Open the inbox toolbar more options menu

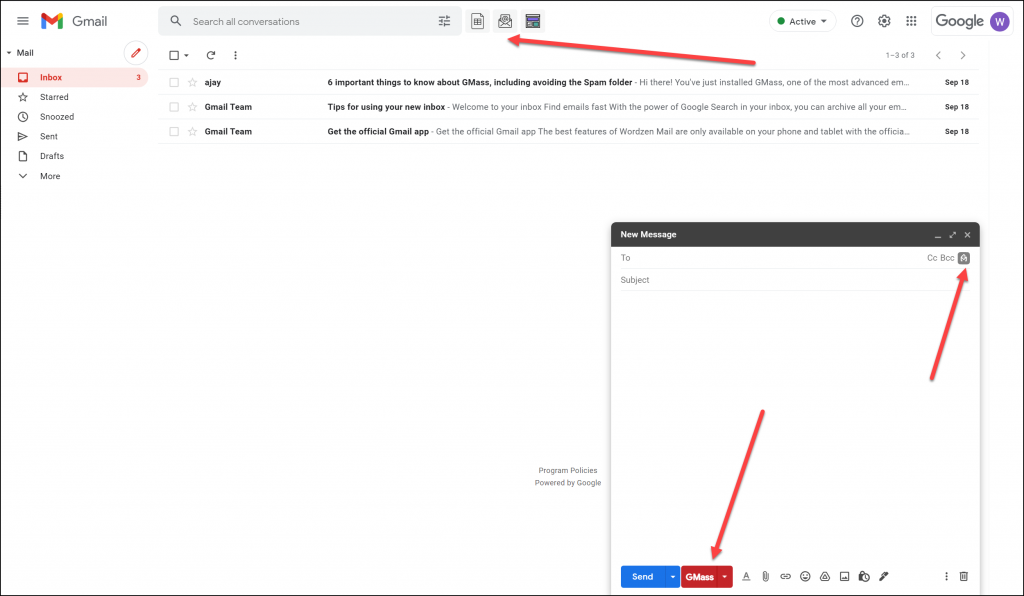pyautogui.click(x=235, y=55)
